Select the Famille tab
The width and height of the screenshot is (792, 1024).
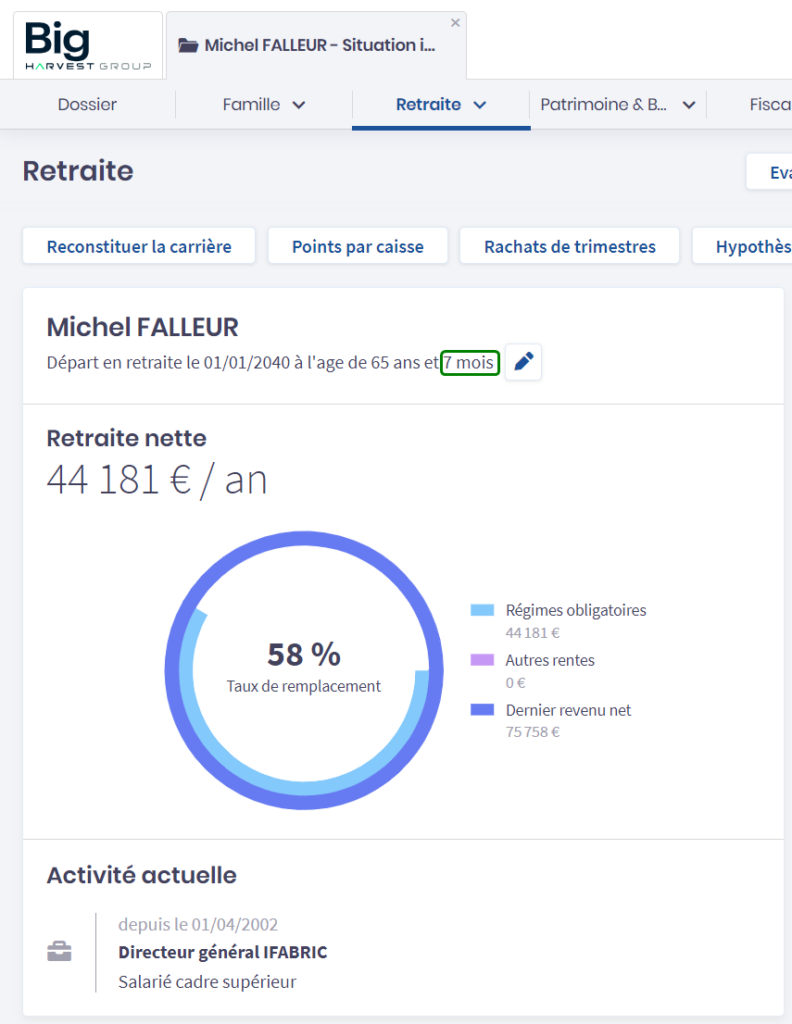coord(251,104)
